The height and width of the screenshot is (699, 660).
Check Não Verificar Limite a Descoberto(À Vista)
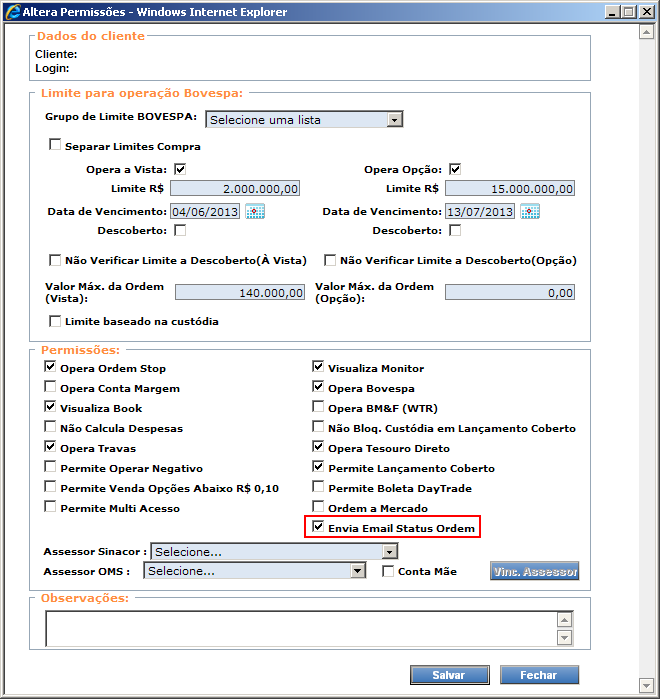(55, 260)
